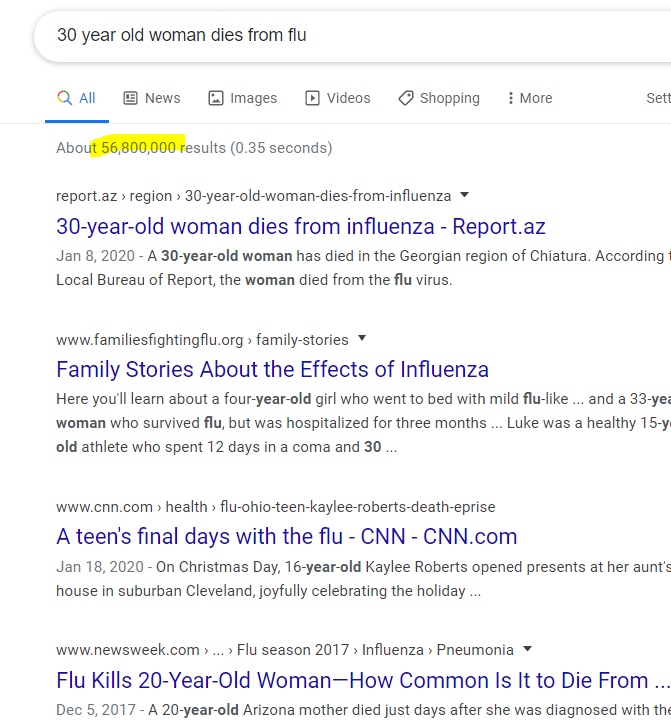Click the Images tab picture icon

(216, 98)
